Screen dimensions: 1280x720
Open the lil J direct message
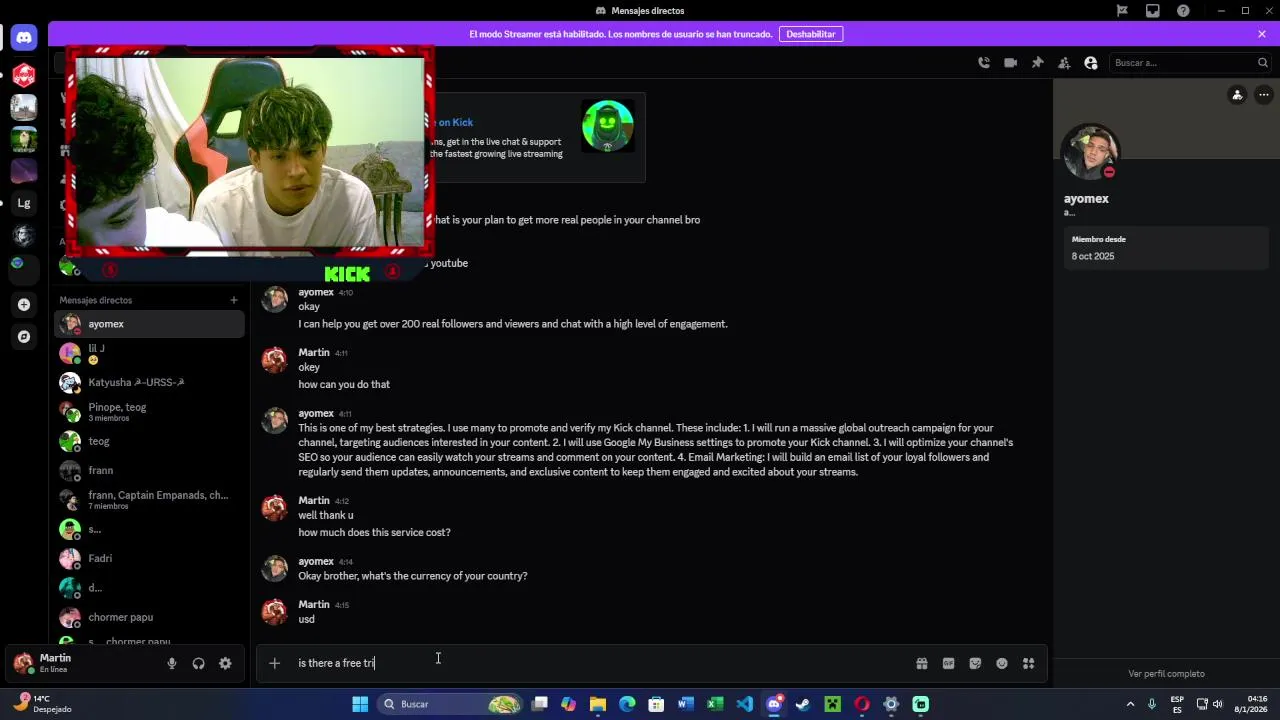pyautogui.click(x=149, y=353)
